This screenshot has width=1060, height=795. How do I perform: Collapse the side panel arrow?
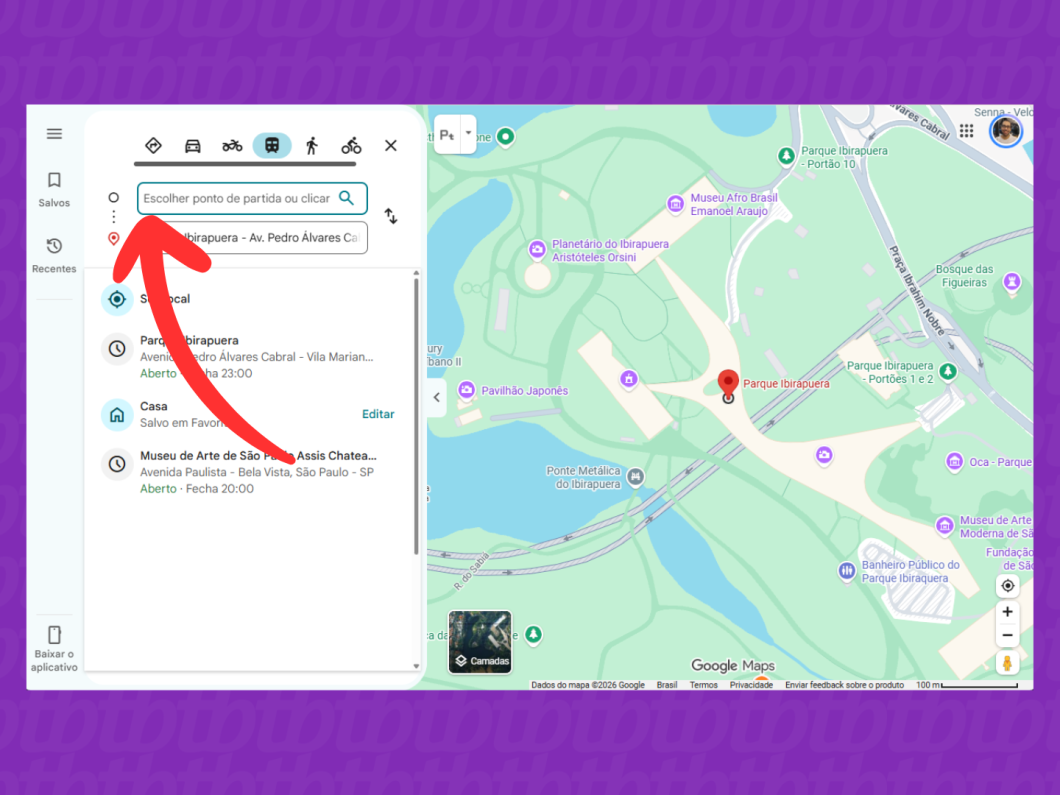click(437, 398)
